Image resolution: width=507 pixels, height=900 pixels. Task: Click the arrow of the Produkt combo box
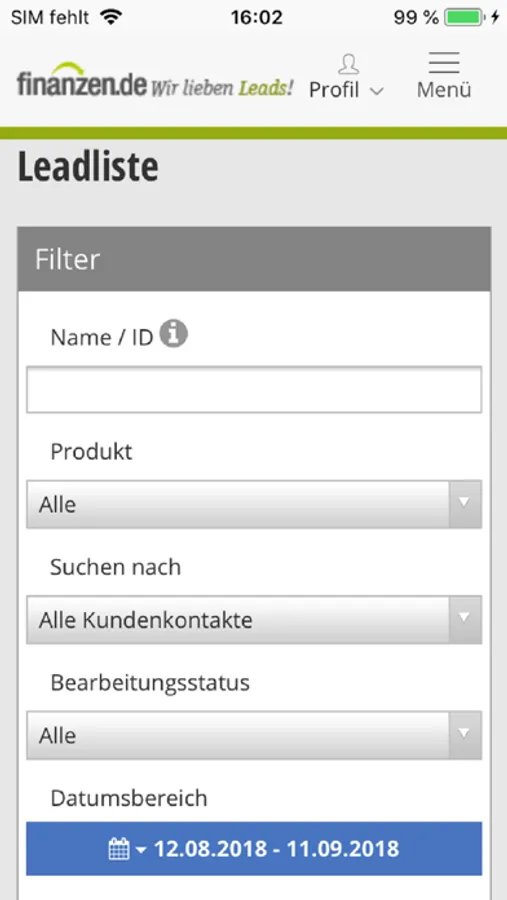click(x=465, y=504)
